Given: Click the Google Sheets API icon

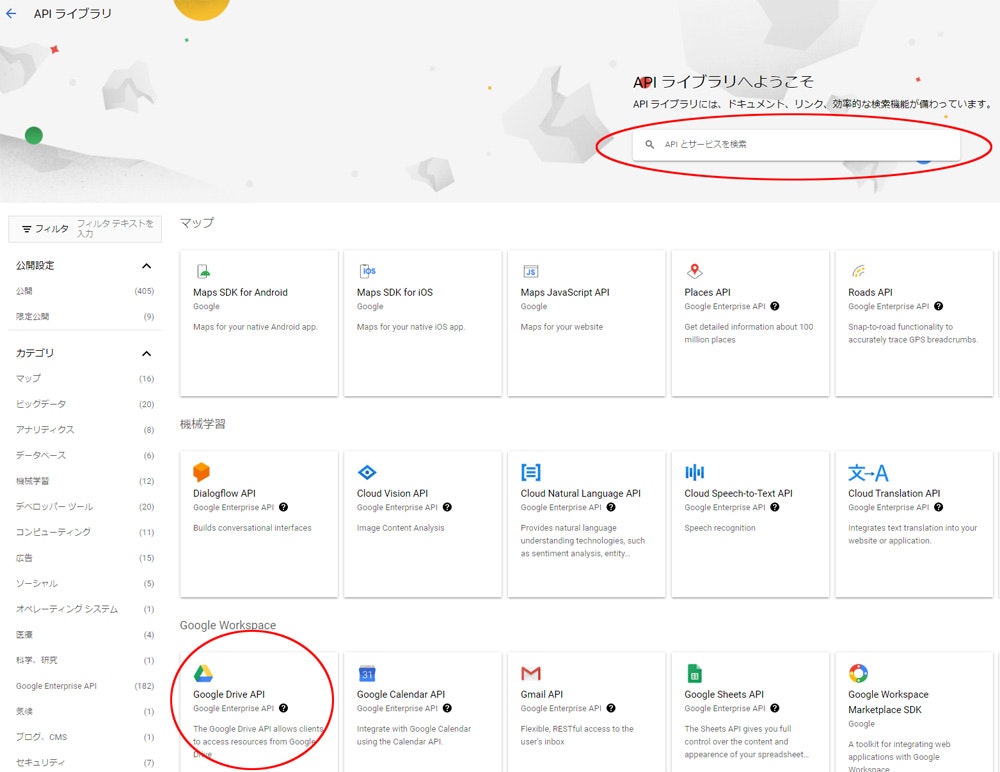Looking at the screenshot, I should coord(694,673).
